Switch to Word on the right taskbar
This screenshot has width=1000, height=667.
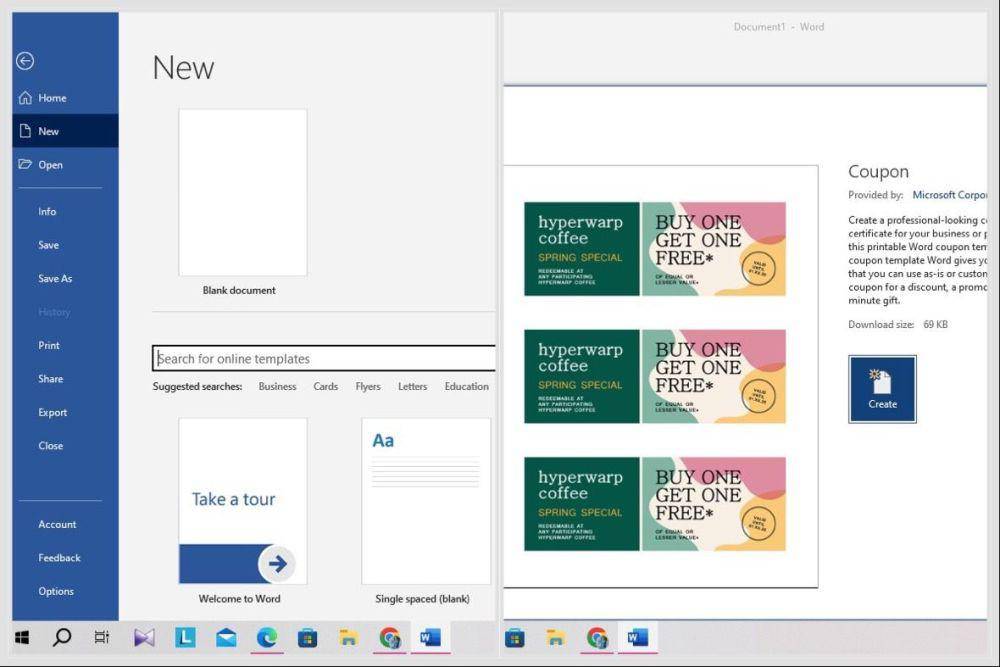638,637
